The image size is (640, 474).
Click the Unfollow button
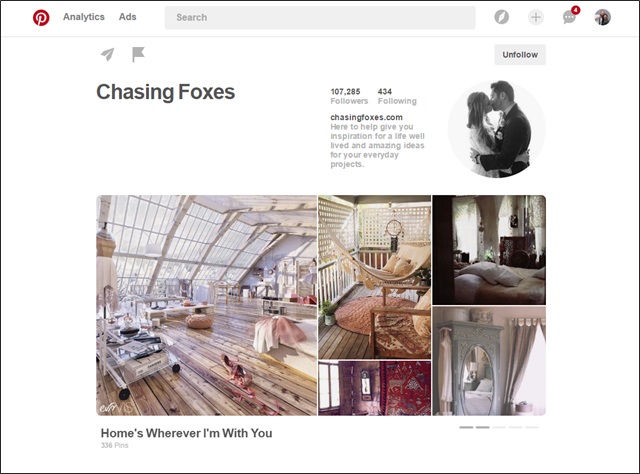pyautogui.click(x=520, y=55)
